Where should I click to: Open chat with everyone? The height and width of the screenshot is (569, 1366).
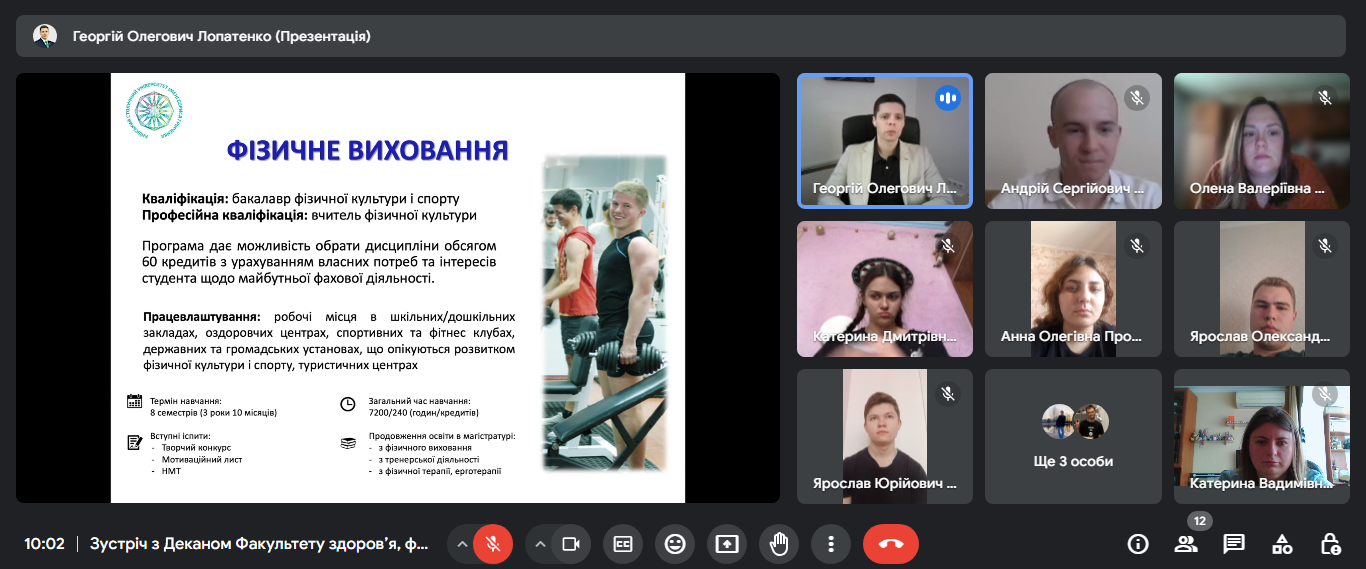tap(1234, 544)
